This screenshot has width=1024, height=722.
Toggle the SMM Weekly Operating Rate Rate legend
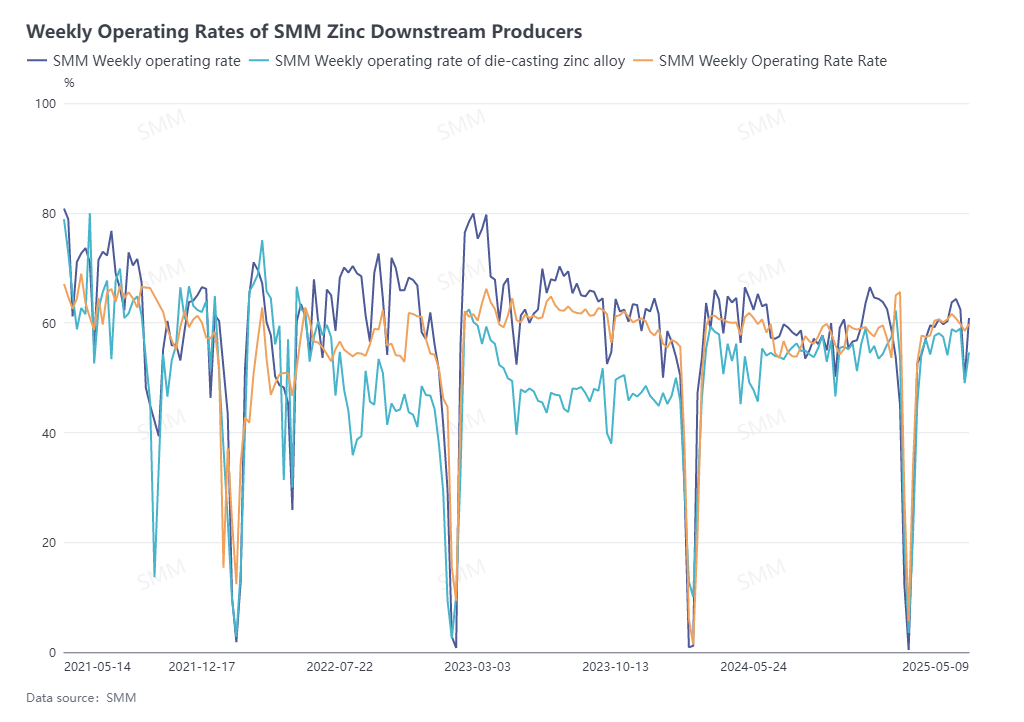[760, 61]
